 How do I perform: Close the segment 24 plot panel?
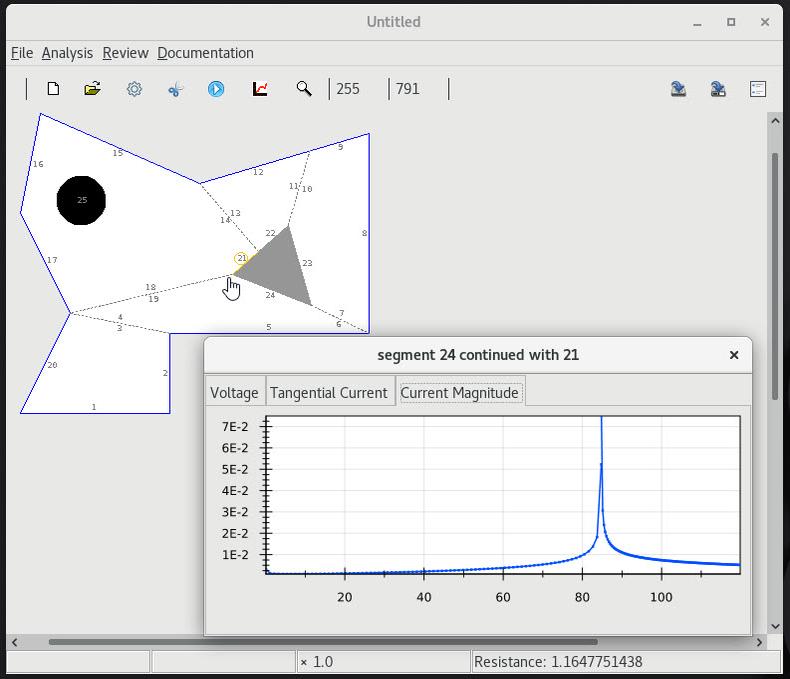click(x=734, y=355)
